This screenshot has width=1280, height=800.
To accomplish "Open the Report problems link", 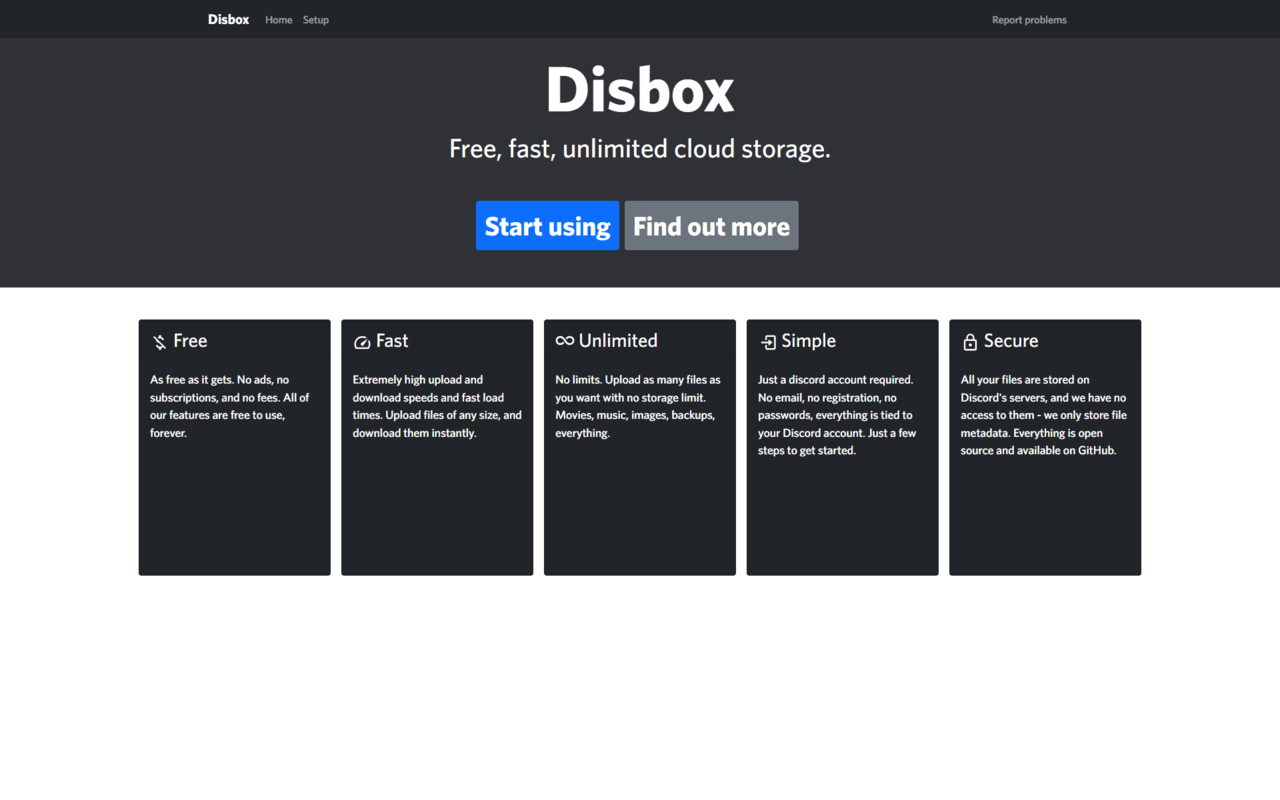I will pyautogui.click(x=1029, y=19).
